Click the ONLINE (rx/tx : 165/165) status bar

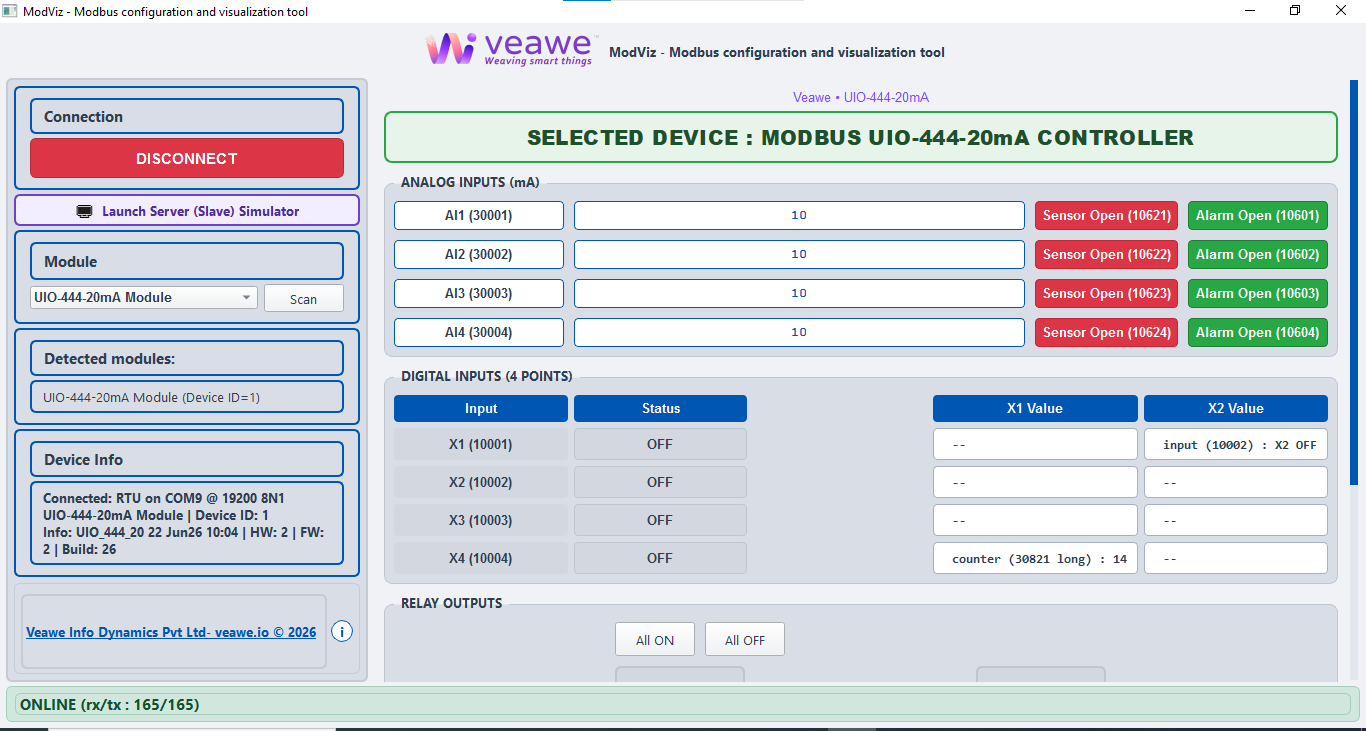683,705
